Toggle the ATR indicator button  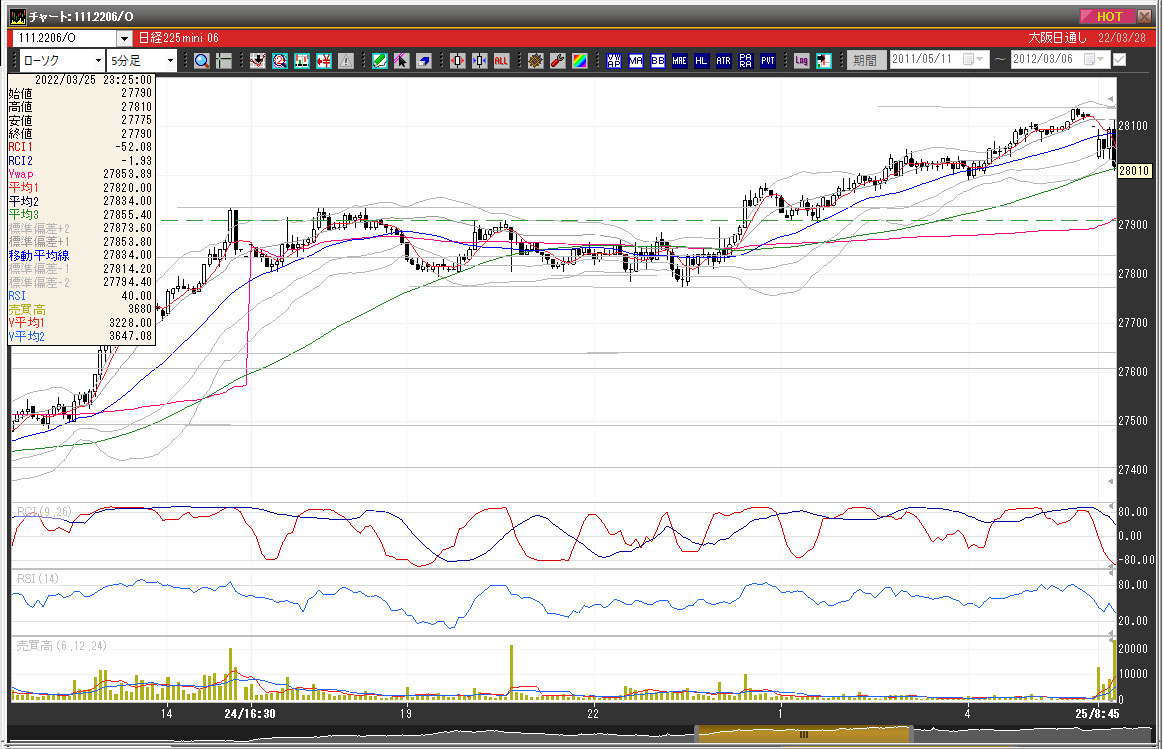(x=723, y=61)
